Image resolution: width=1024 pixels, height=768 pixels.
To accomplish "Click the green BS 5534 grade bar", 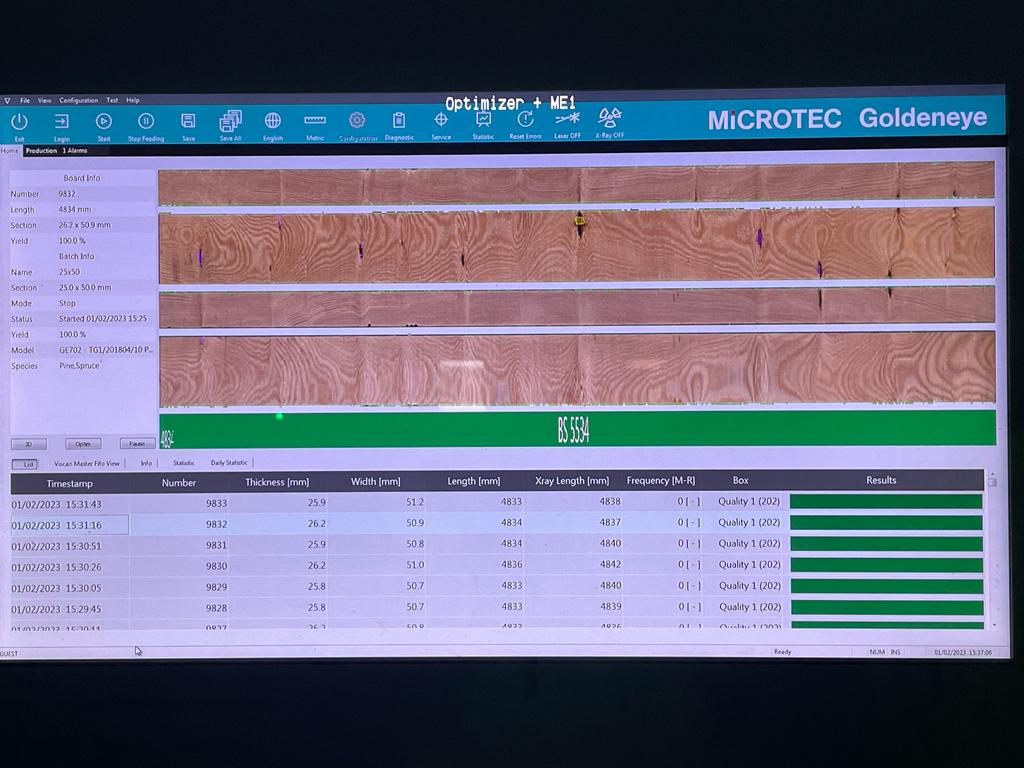I will (x=577, y=428).
